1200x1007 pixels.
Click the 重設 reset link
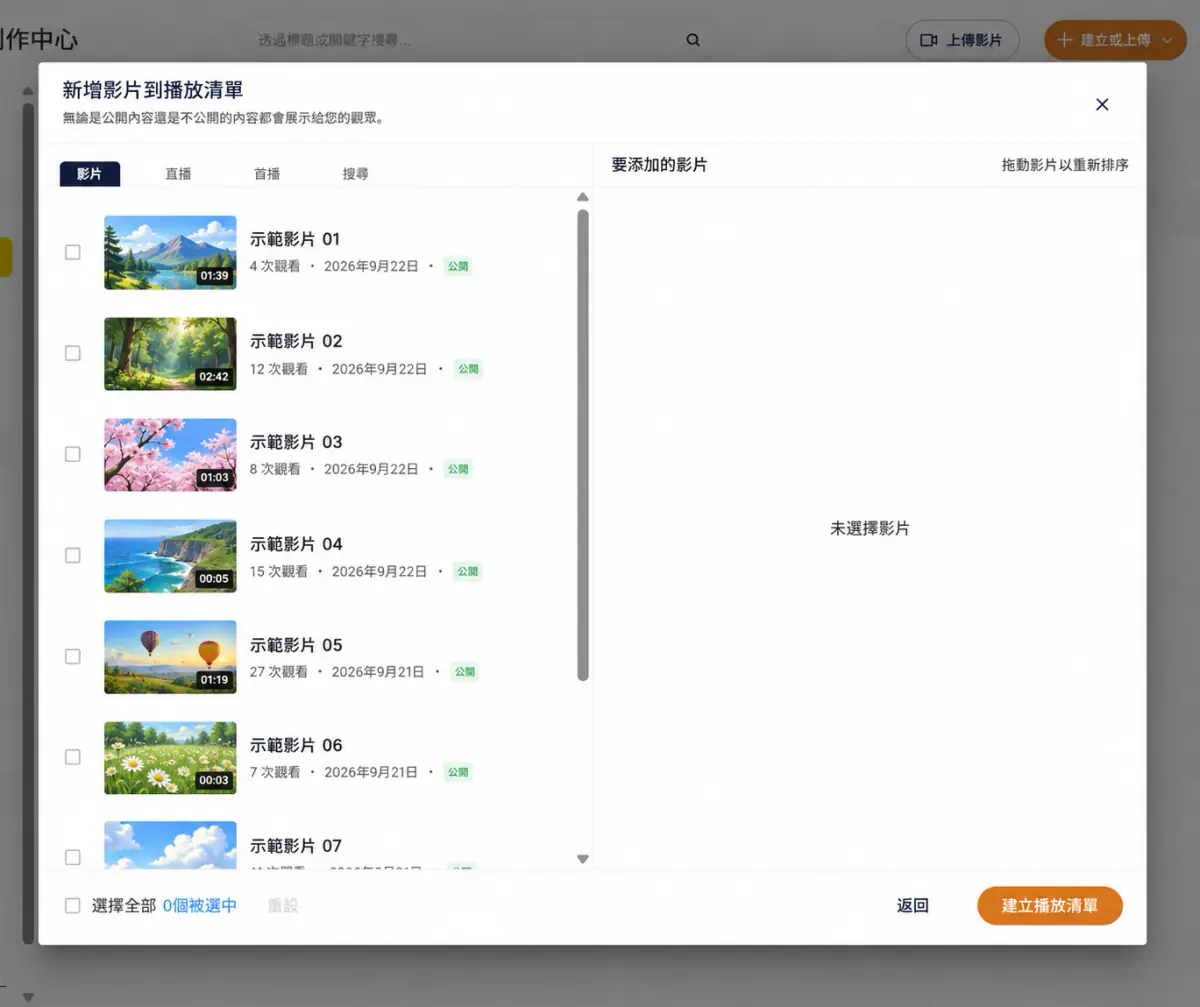coord(283,905)
